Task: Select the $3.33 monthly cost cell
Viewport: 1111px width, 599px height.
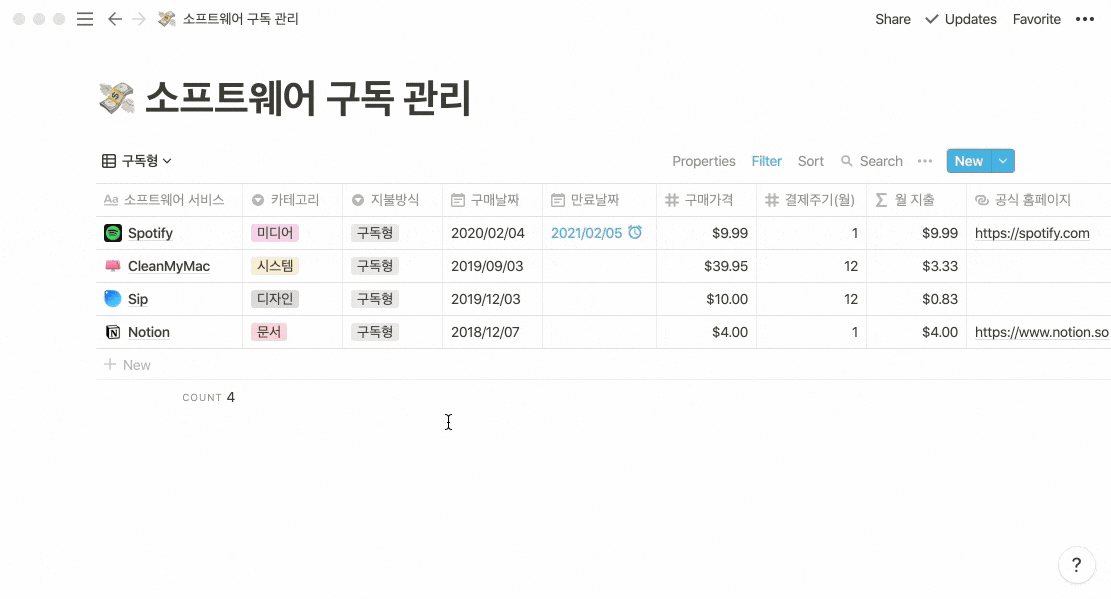Action: coord(916,266)
